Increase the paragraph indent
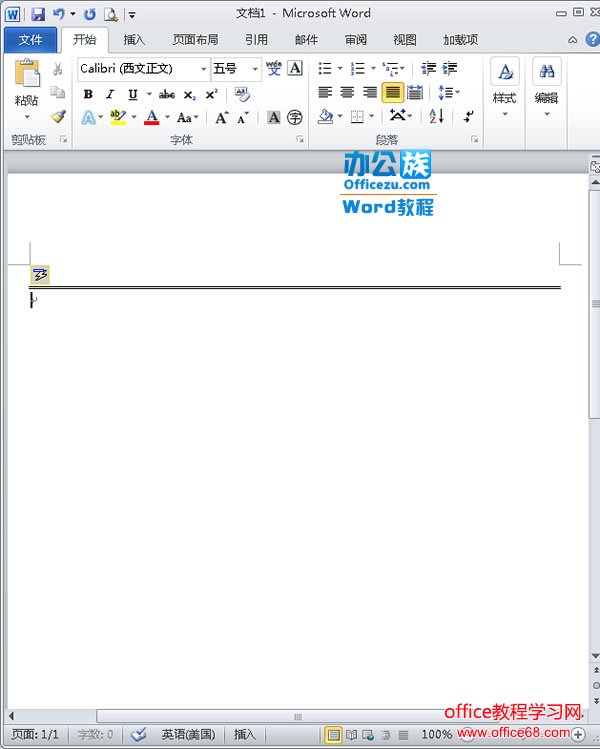Image resolution: width=600 pixels, height=749 pixels. click(x=450, y=69)
